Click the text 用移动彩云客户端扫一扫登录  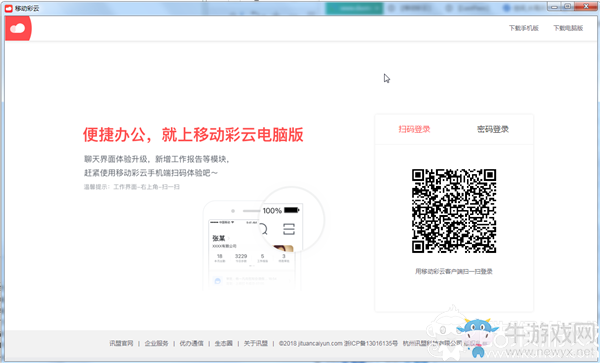[454, 271]
